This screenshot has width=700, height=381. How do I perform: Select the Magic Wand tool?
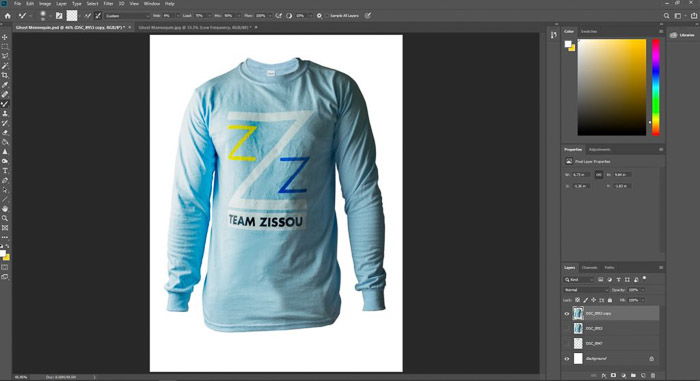point(5,66)
